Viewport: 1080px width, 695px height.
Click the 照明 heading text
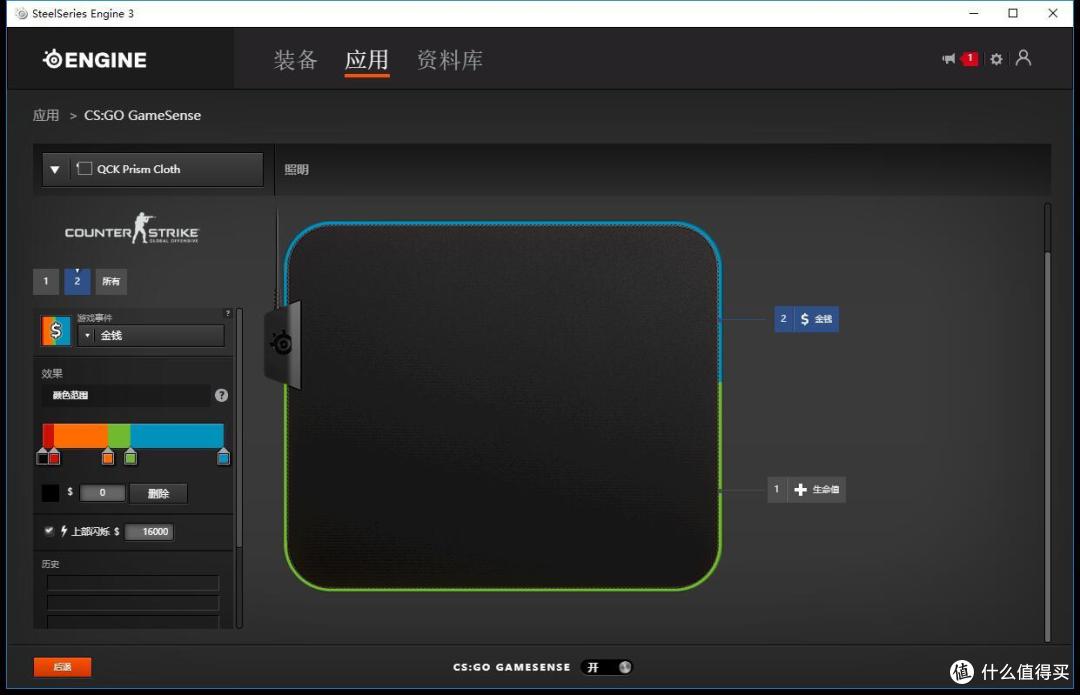click(x=297, y=169)
